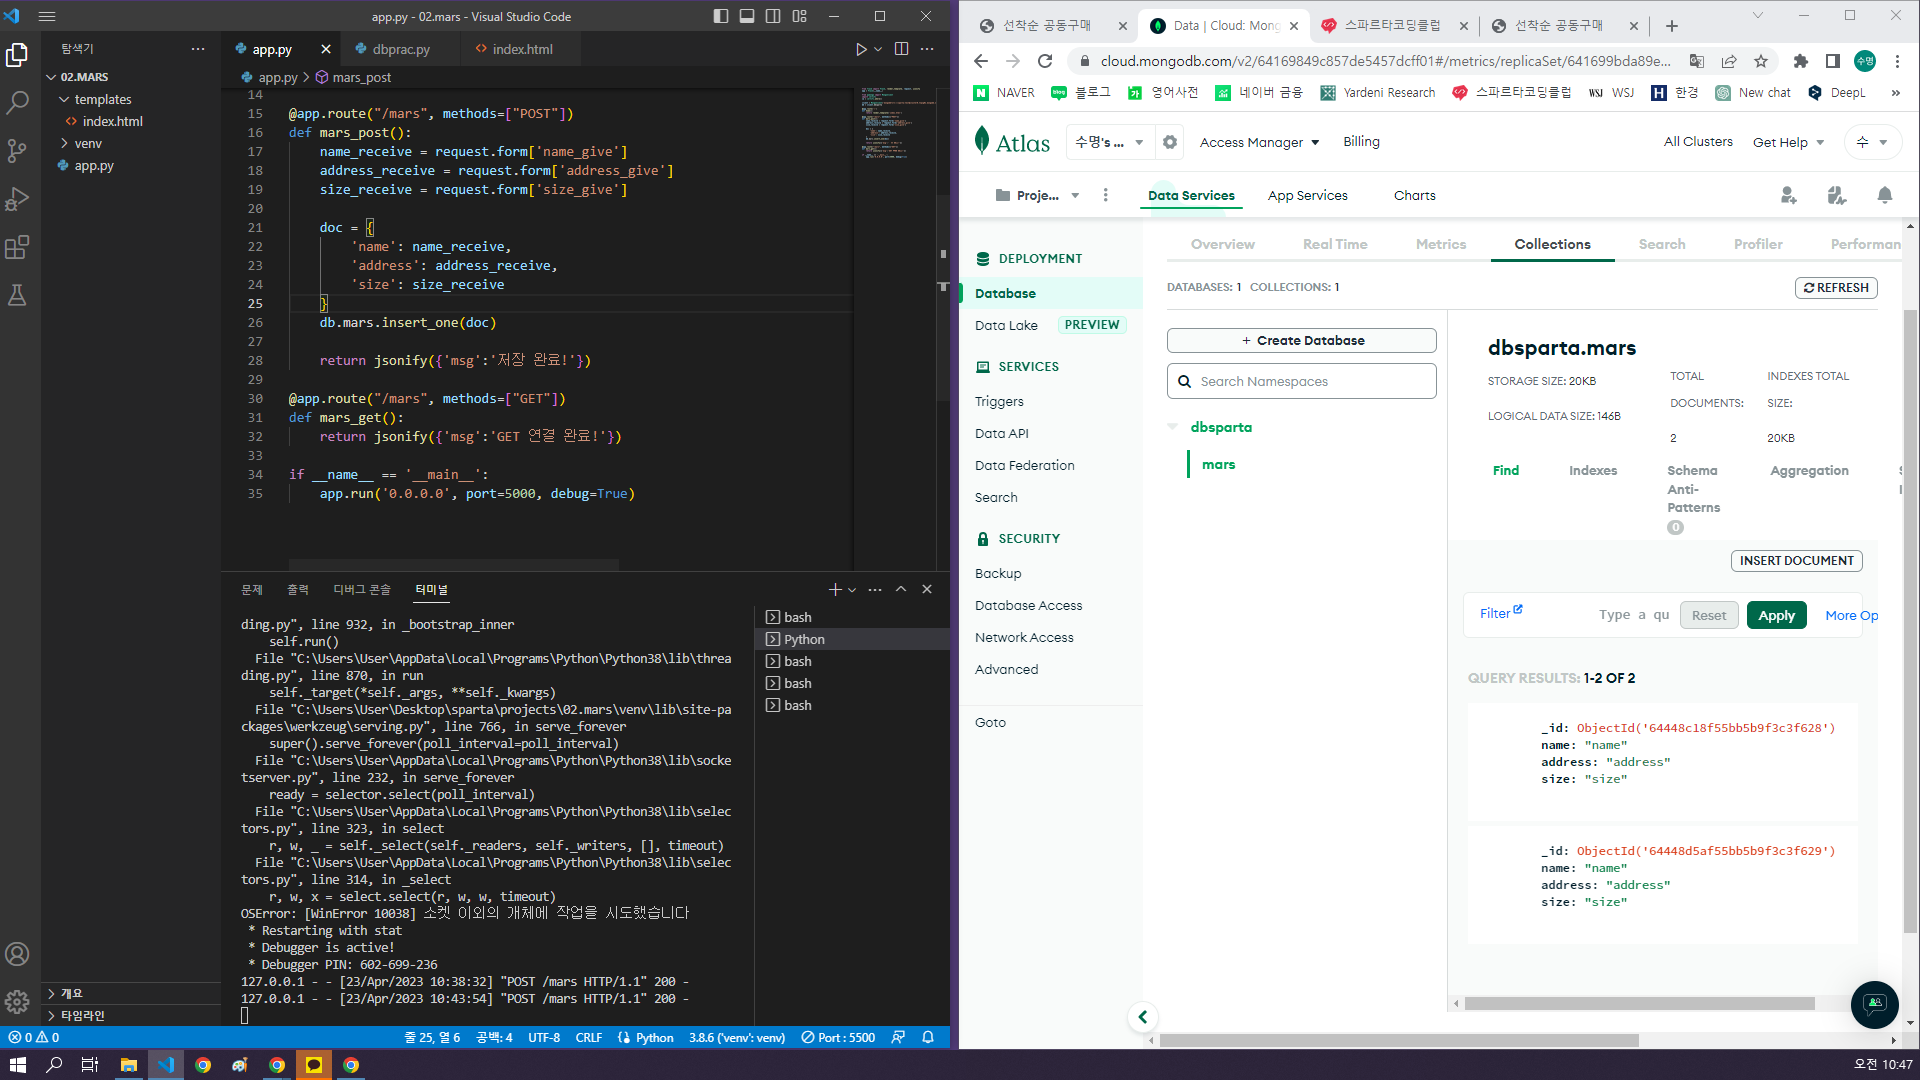Open Windows Start menu

pos(17,1065)
